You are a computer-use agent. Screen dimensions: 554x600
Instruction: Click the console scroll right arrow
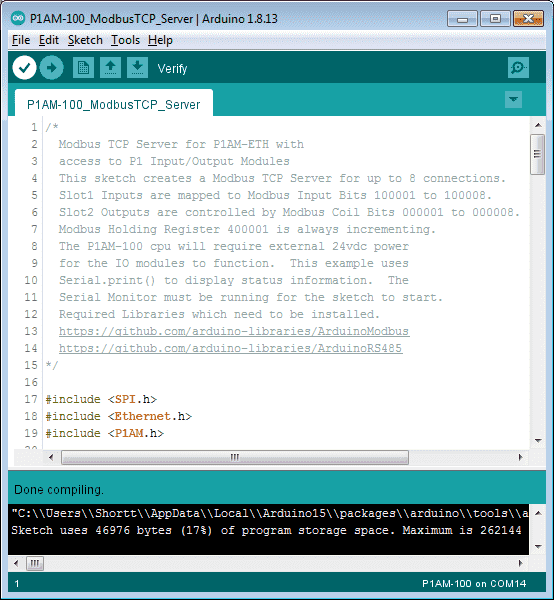tap(520, 563)
